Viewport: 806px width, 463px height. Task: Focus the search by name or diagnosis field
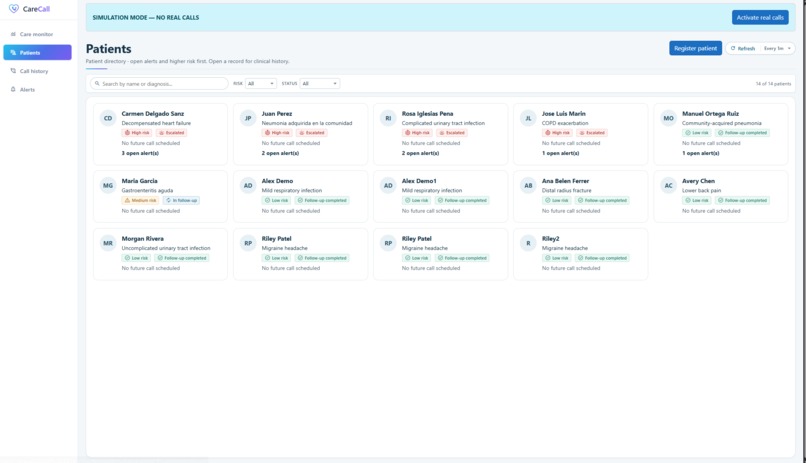[159, 83]
